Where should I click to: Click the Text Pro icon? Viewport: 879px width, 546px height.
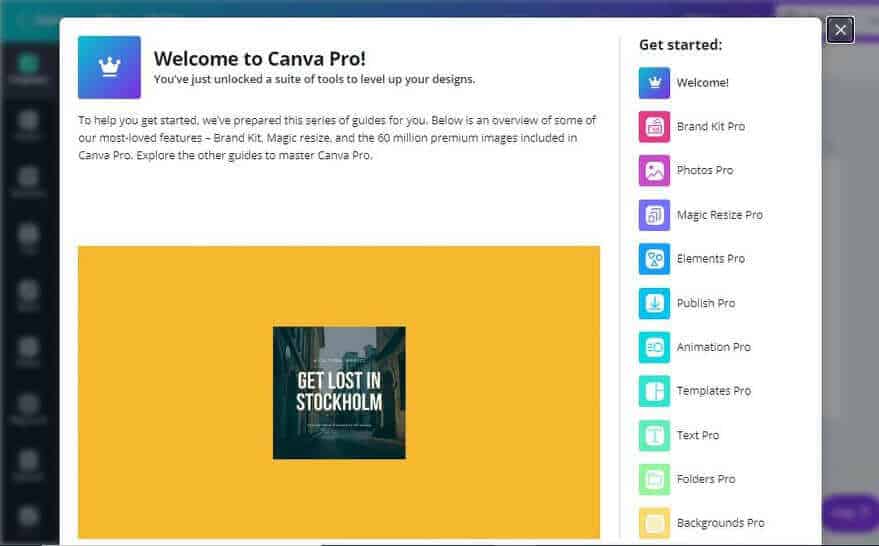654,436
